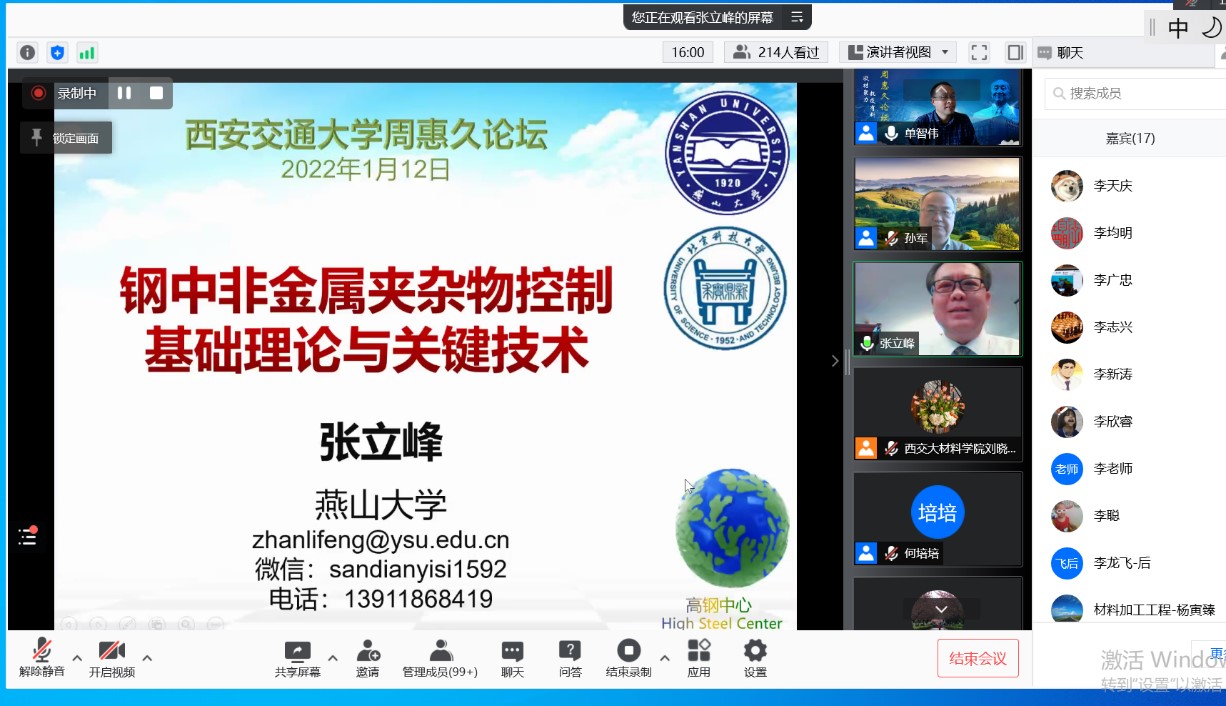Click the blue security shield icon
Image resolution: width=1226 pixels, height=706 pixels.
57,53
